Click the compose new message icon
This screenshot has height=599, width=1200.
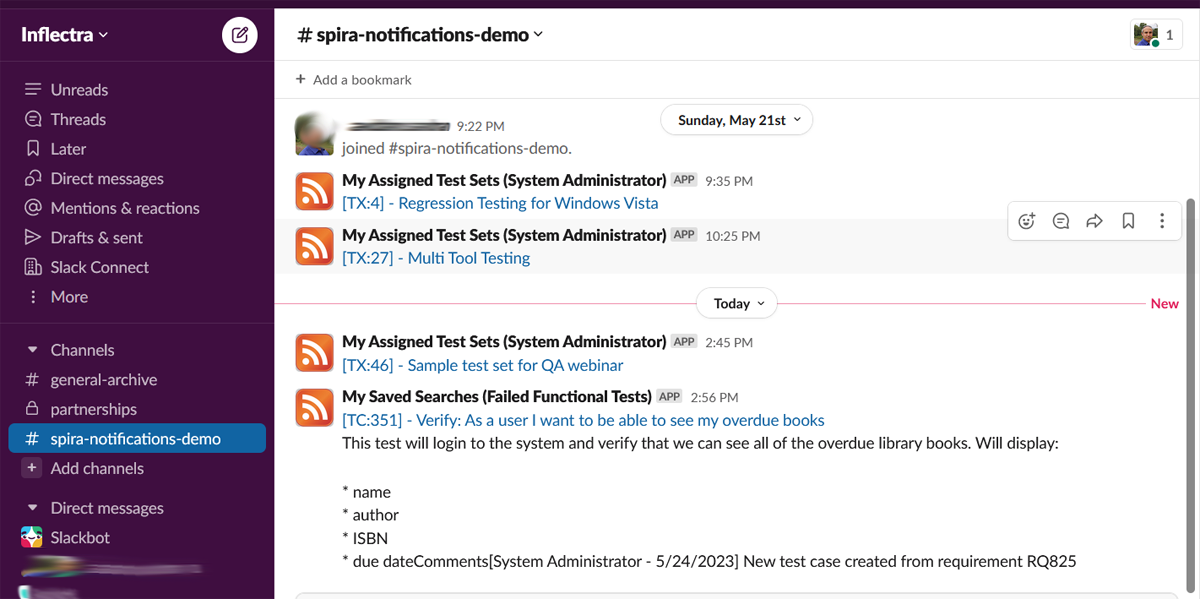[x=239, y=35]
